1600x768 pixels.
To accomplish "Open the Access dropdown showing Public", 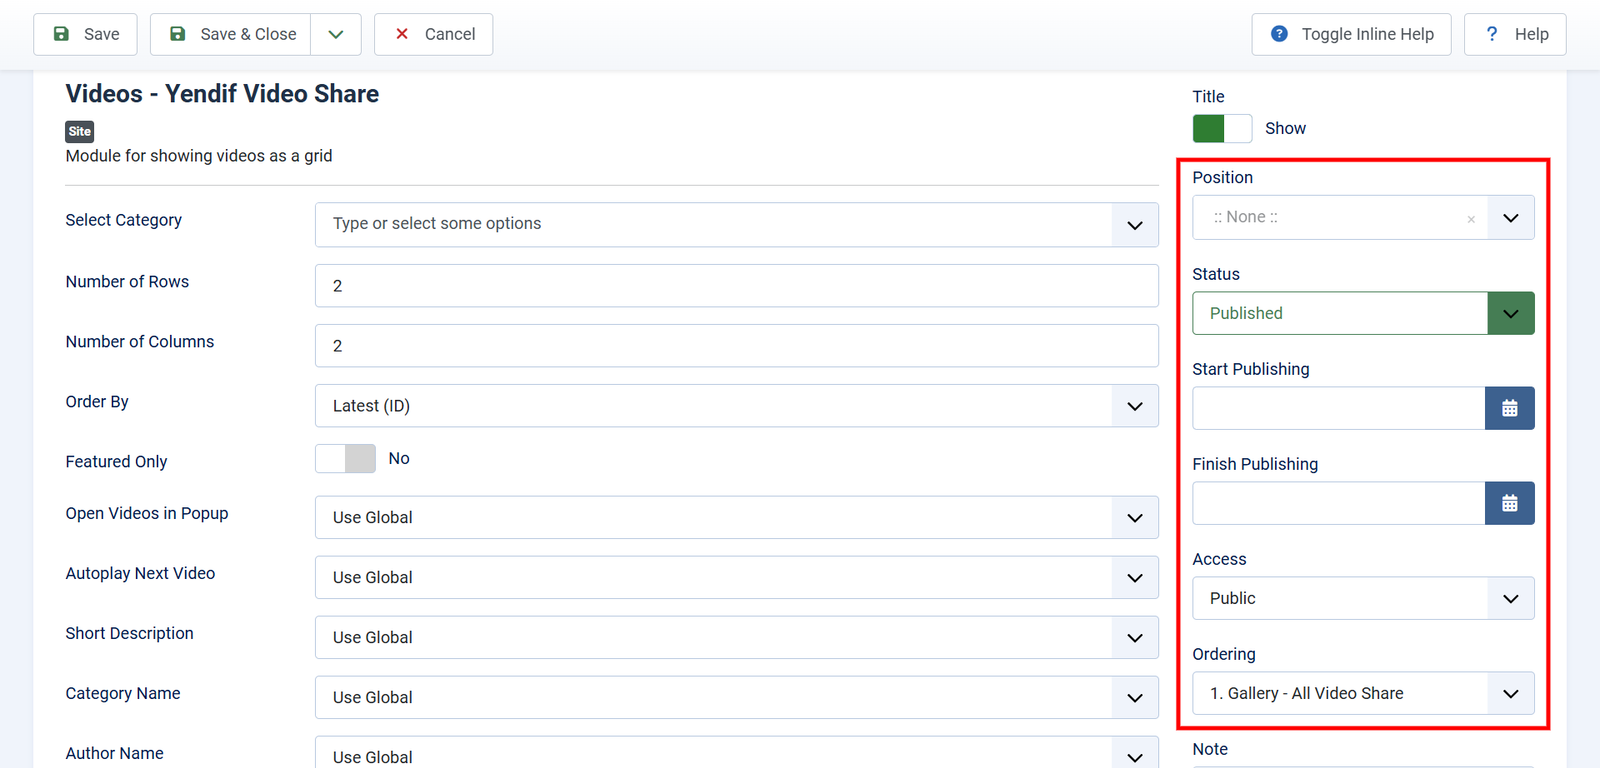I will pyautogui.click(x=1363, y=598).
